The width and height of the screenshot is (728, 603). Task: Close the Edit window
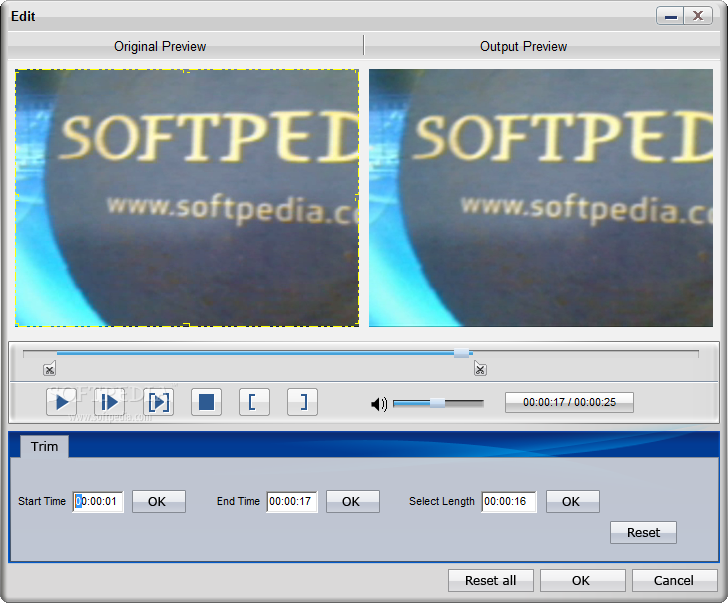(x=698, y=17)
